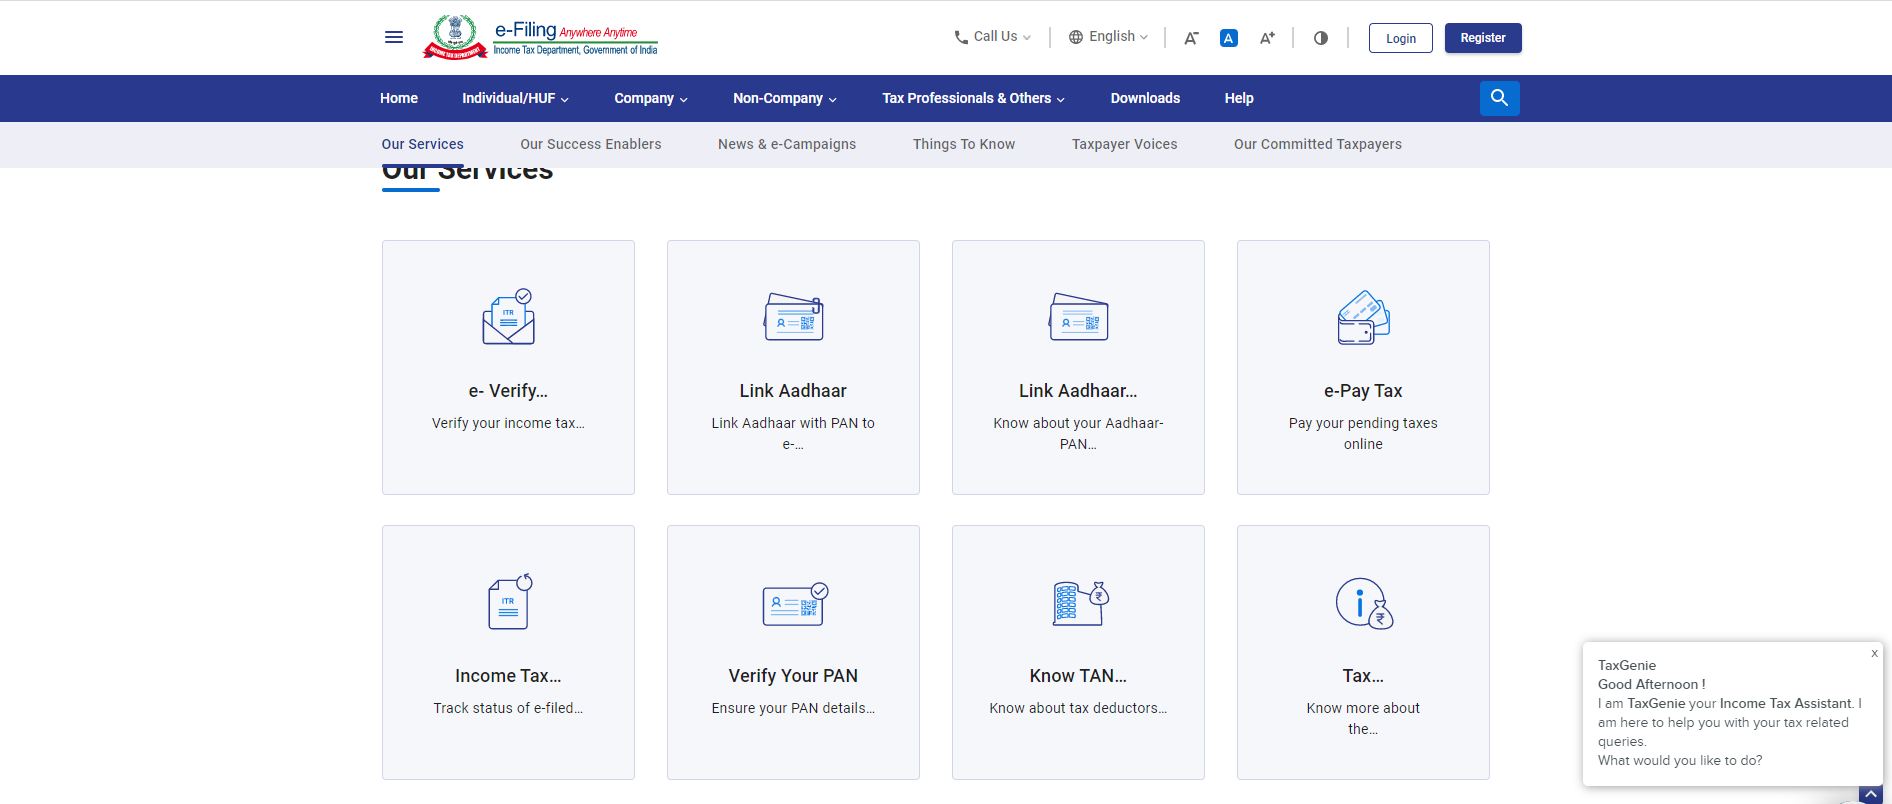Viewport: 1892px width, 804px height.
Task: Switch to Things To Know tab
Action: pos(963,144)
